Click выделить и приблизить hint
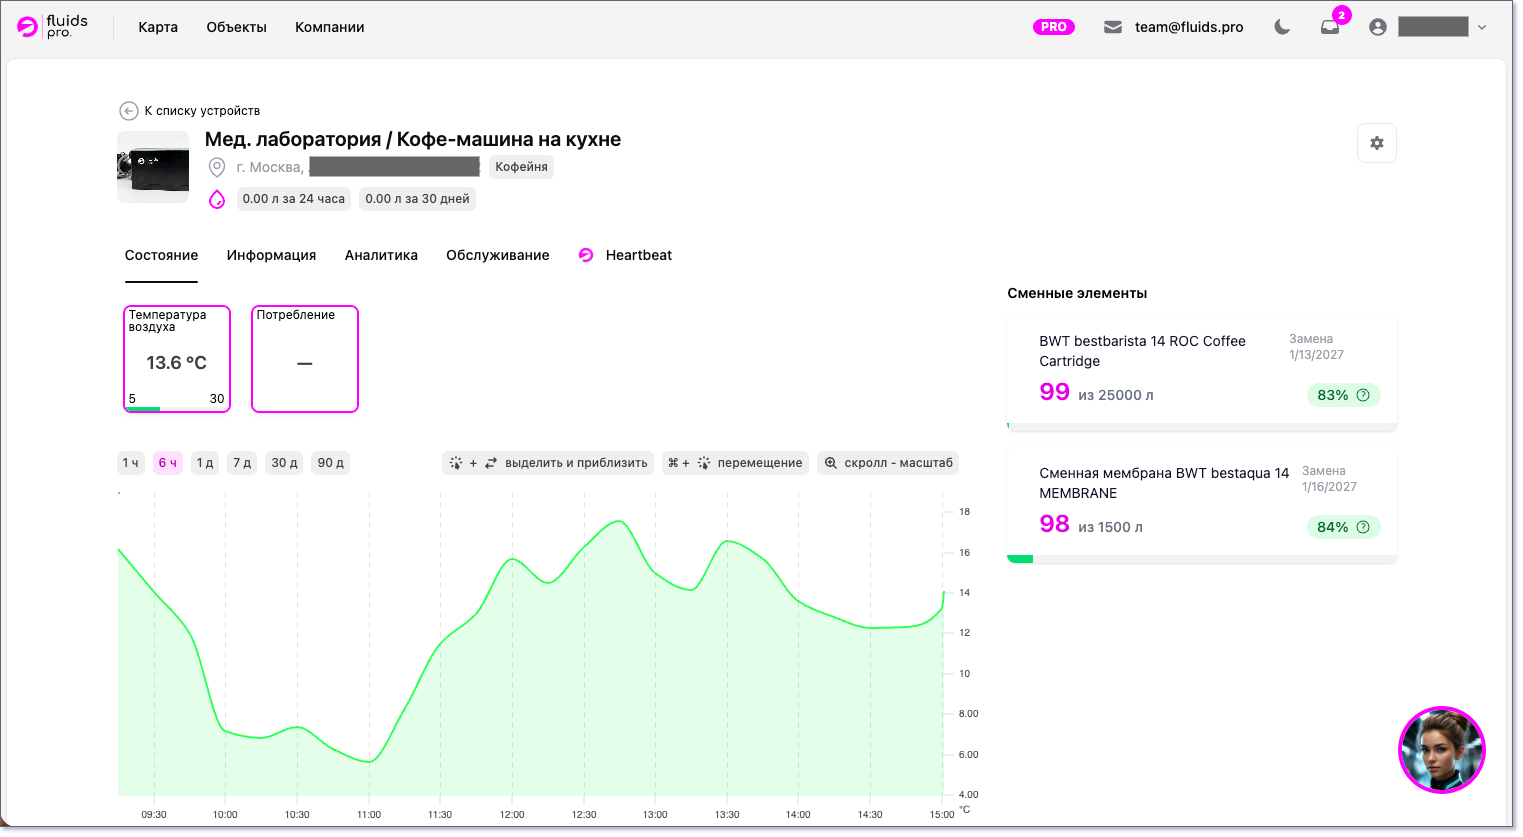 pos(548,463)
